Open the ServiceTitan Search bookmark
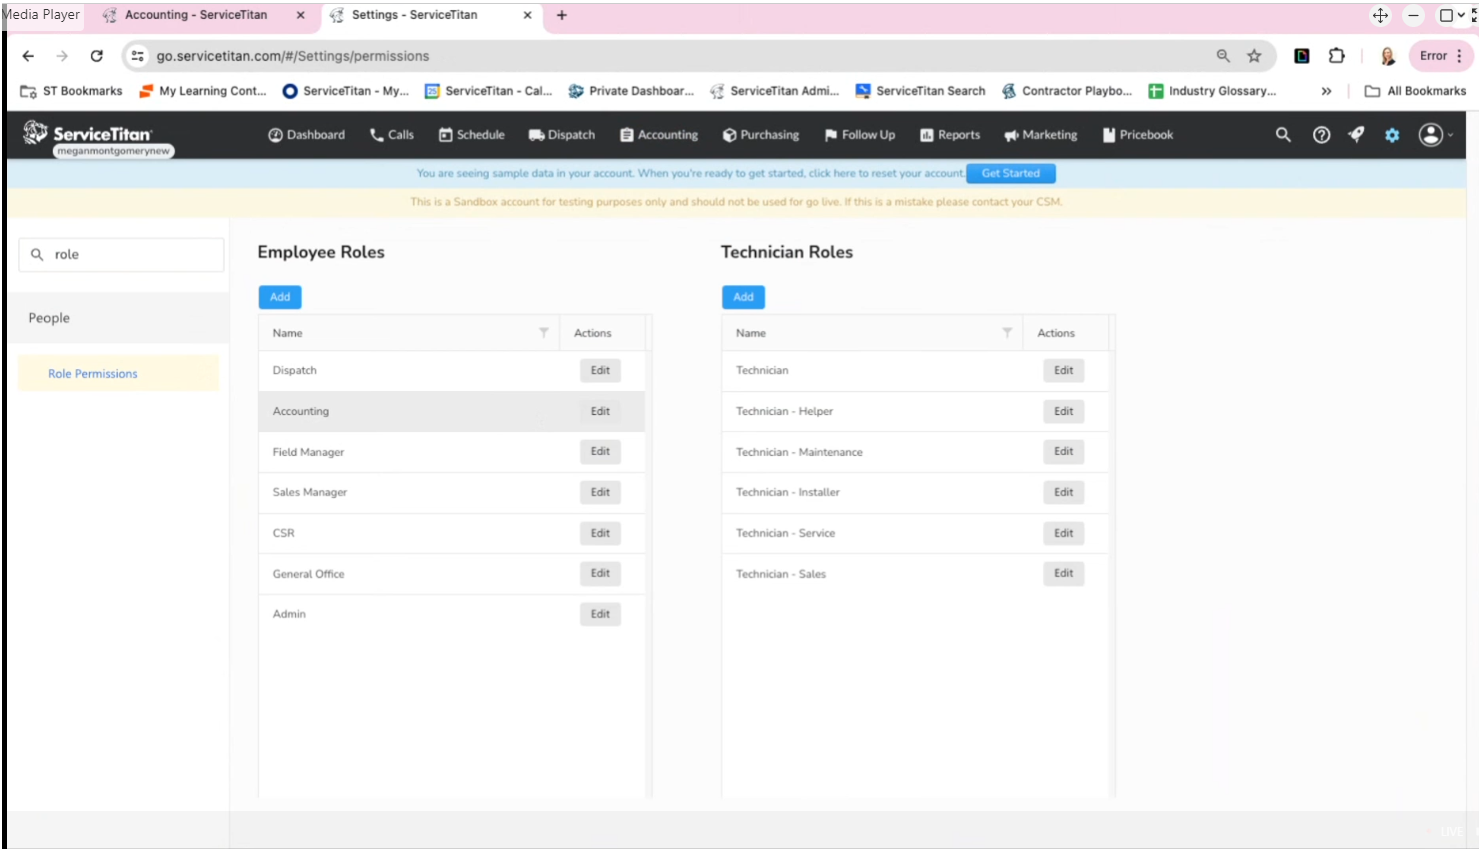Image resolution: width=1481 pixels, height=851 pixels. [920, 91]
